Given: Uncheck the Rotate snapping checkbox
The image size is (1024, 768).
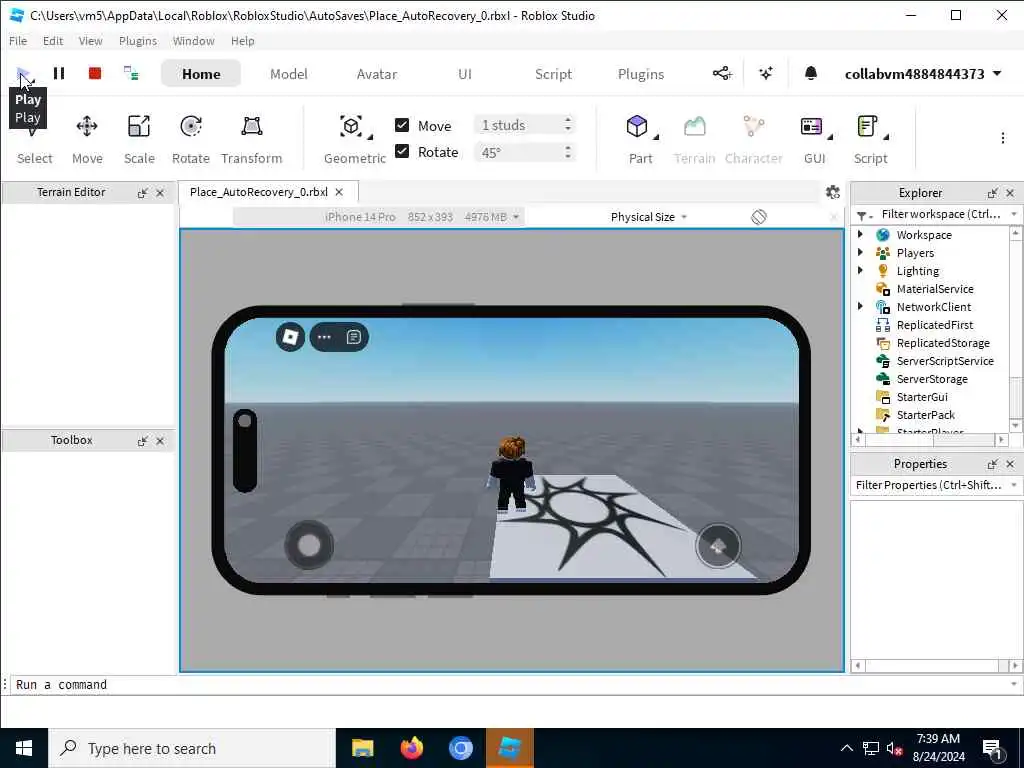Looking at the screenshot, I should pos(402,152).
